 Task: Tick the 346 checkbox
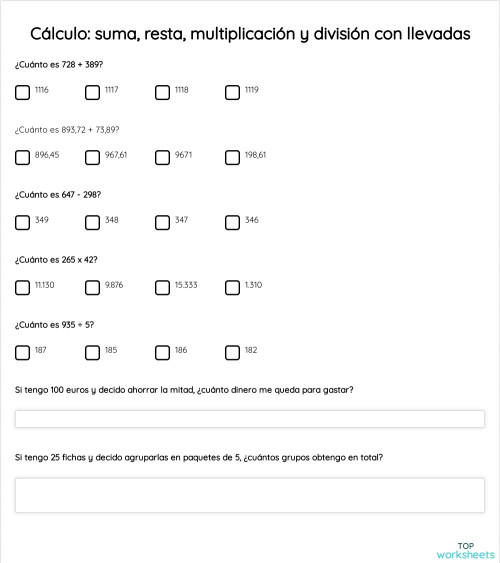pyautogui.click(x=232, y=222)
